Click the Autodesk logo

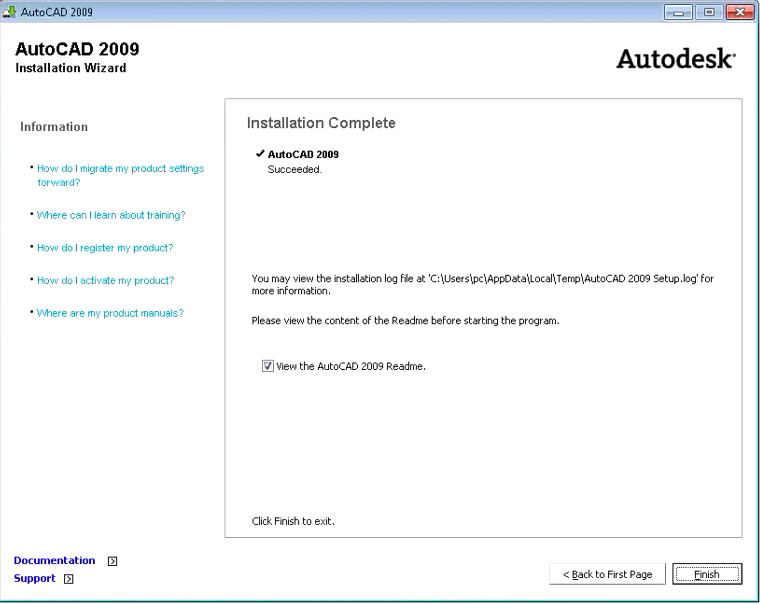pyautogui.click(x=676, y=59)
